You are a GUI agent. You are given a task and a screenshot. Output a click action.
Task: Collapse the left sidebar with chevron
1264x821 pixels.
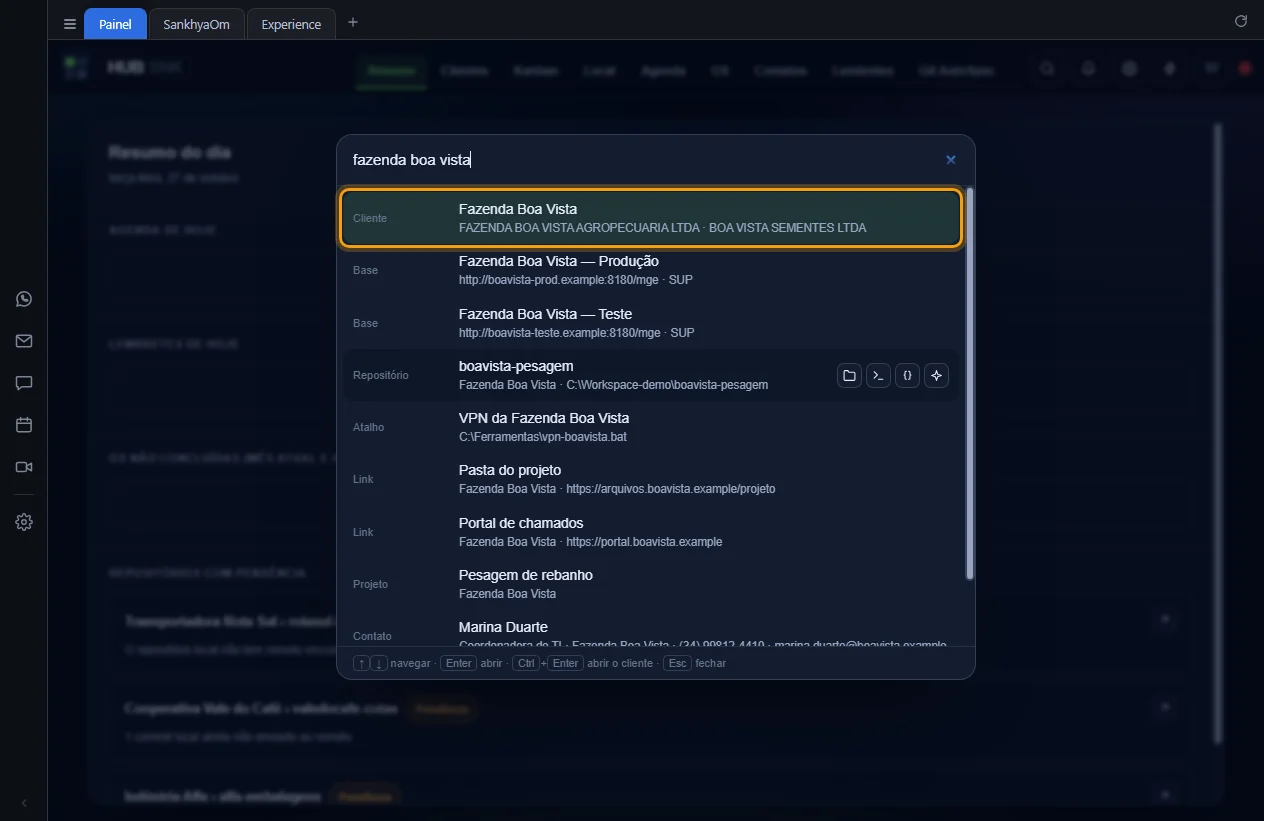(x=24, y=803)
